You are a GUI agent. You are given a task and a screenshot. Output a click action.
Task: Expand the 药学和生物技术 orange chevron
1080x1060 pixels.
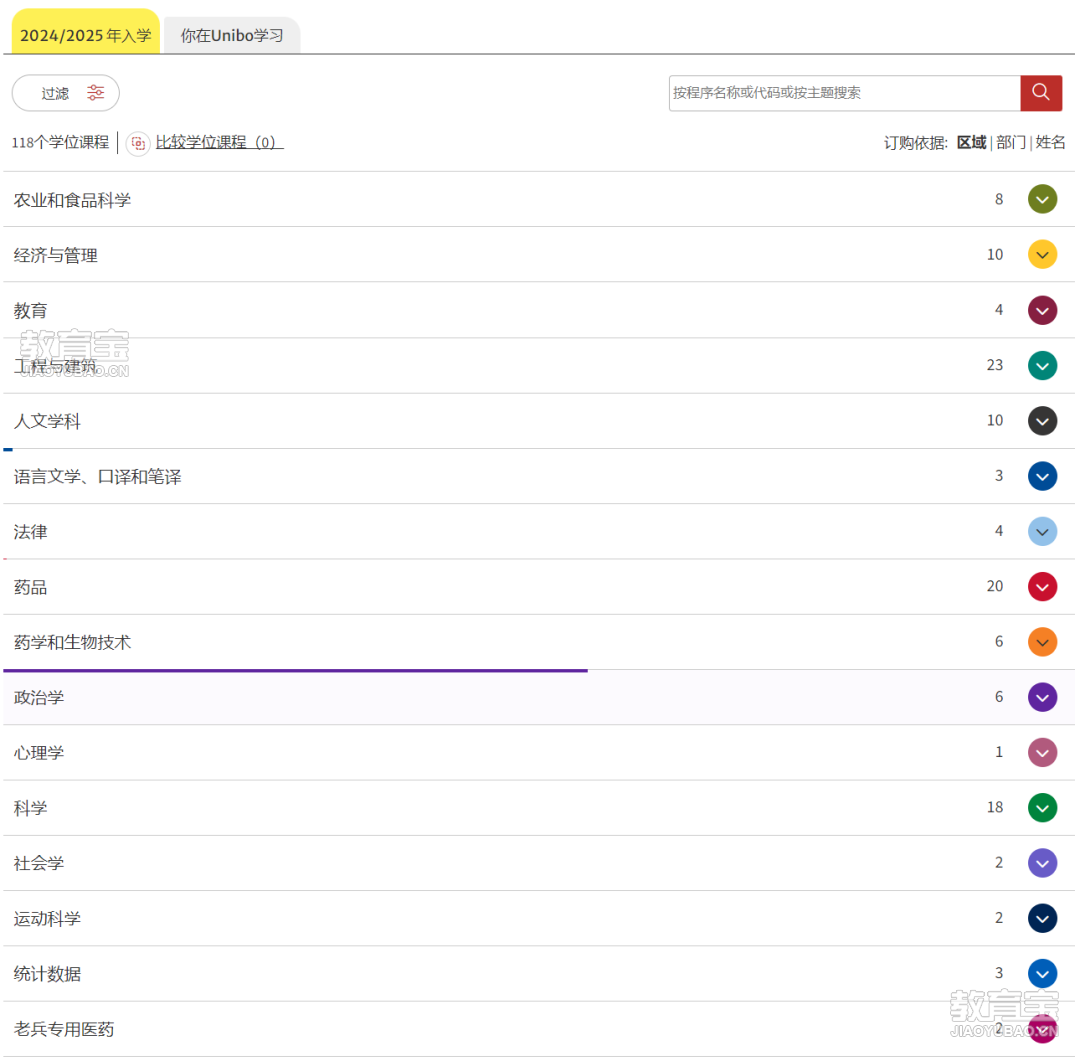click(1042, 642)
